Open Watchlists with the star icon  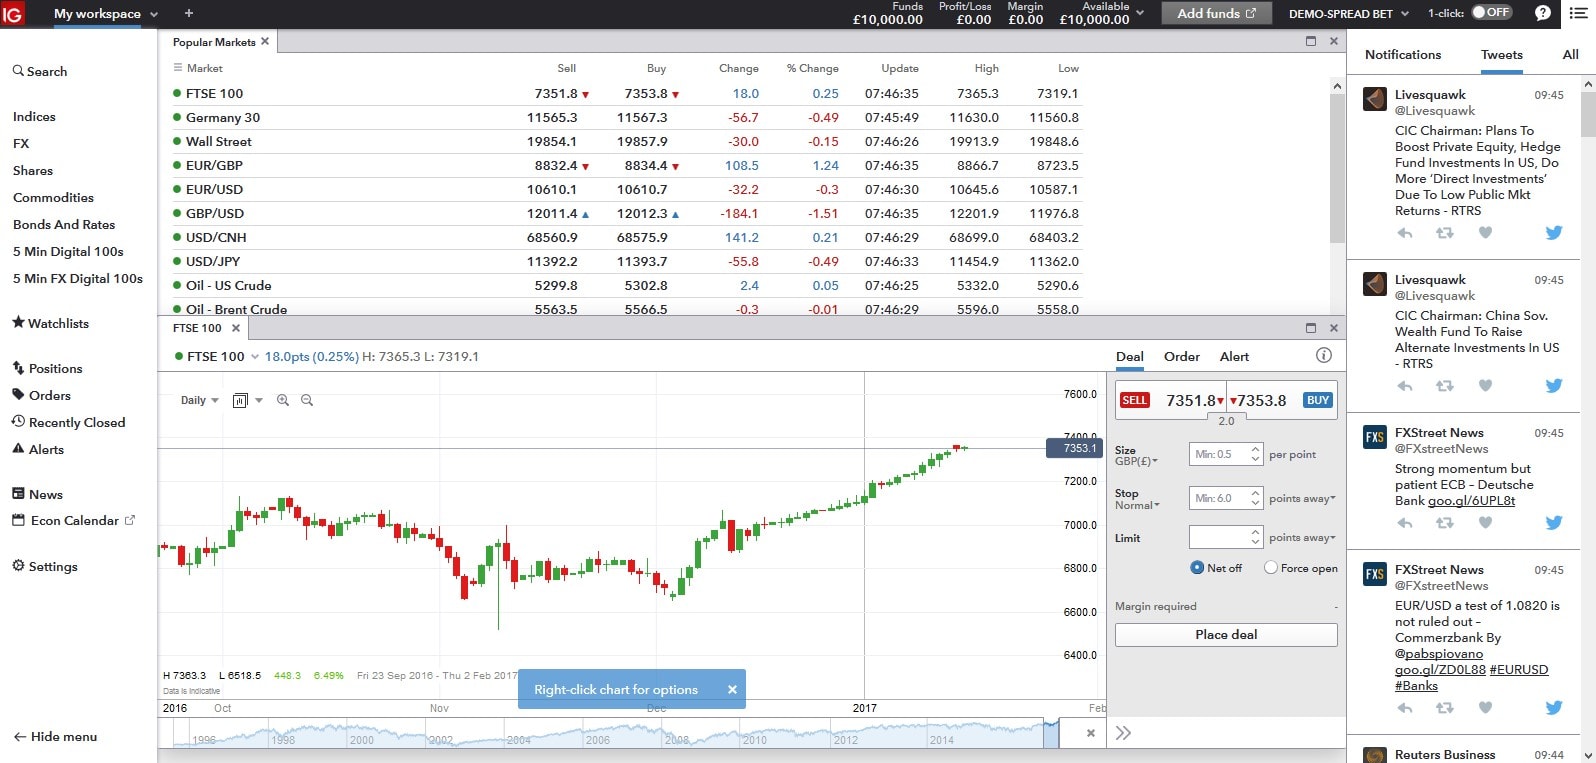click(50, 323)
